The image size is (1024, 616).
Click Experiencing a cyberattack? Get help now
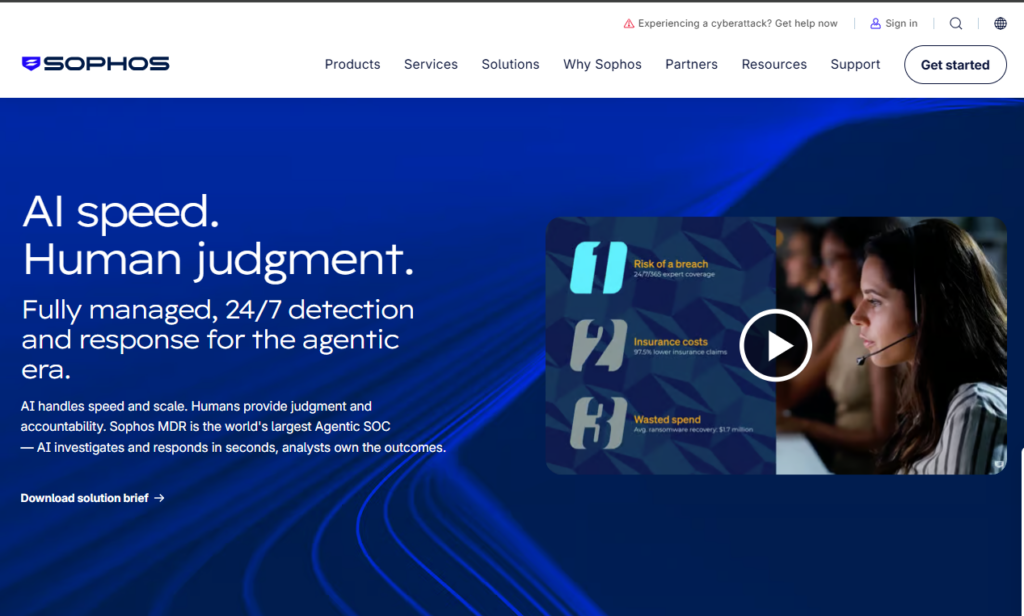click(737, 24)
